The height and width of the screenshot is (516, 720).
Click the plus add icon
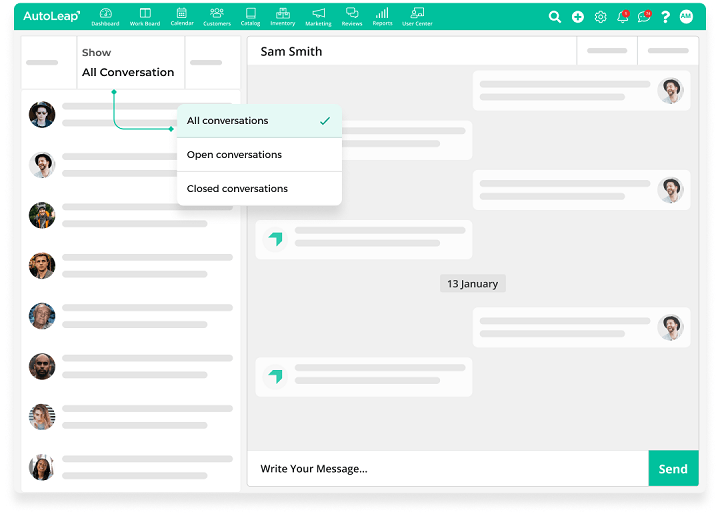click(578, 17)
